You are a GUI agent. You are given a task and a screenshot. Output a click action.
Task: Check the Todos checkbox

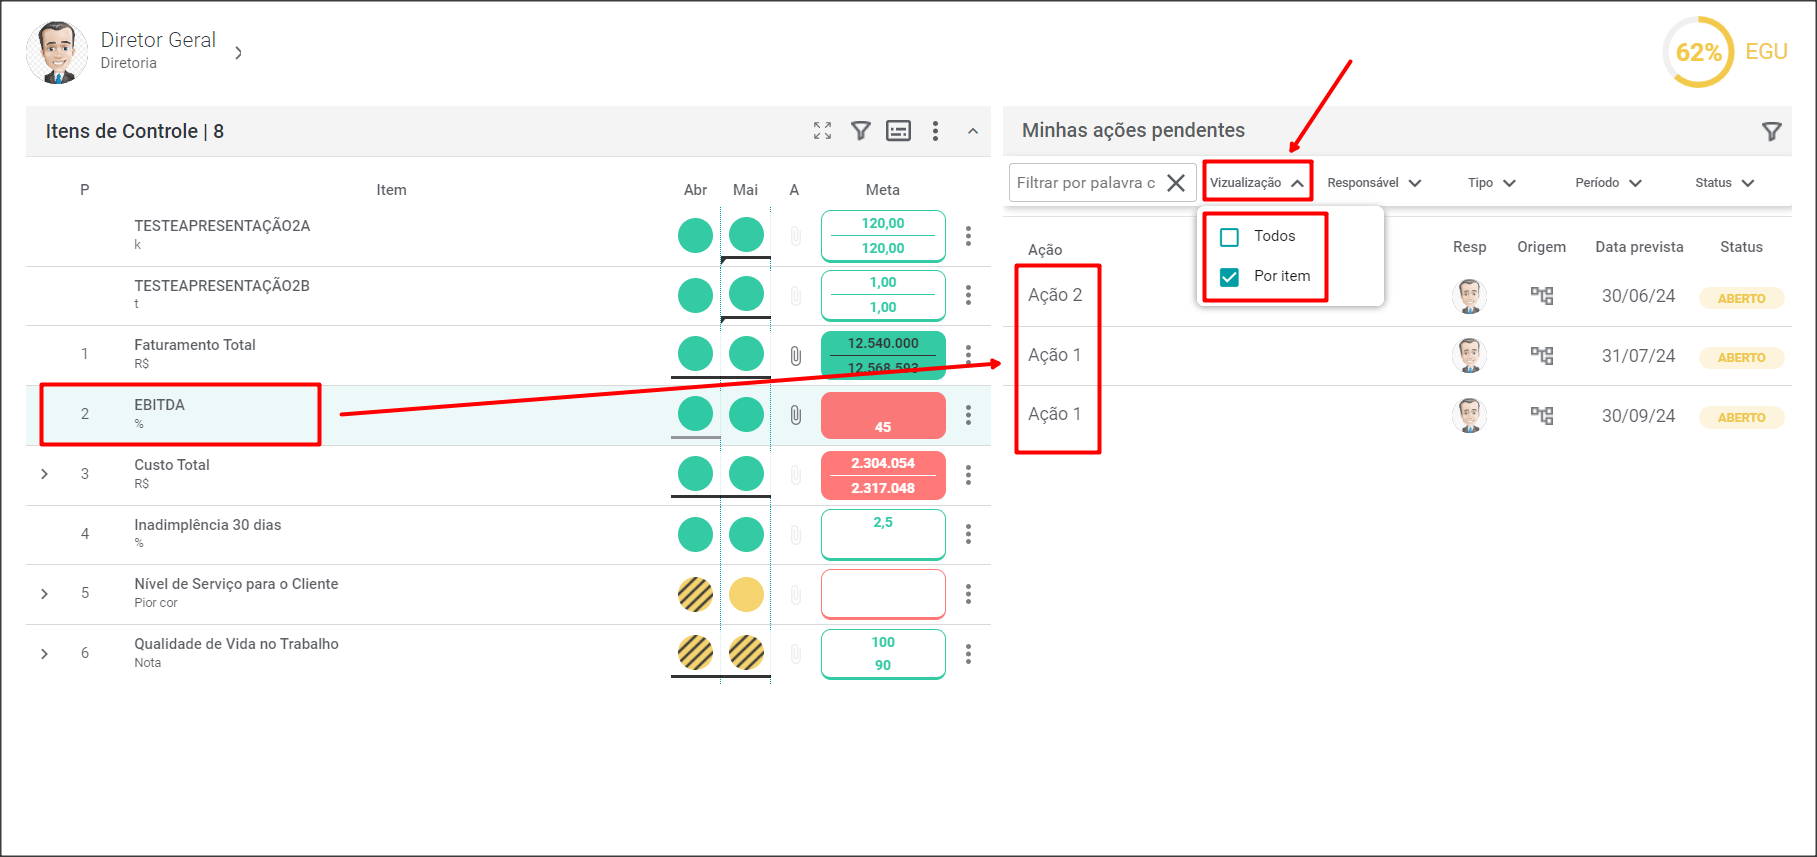1229,237
